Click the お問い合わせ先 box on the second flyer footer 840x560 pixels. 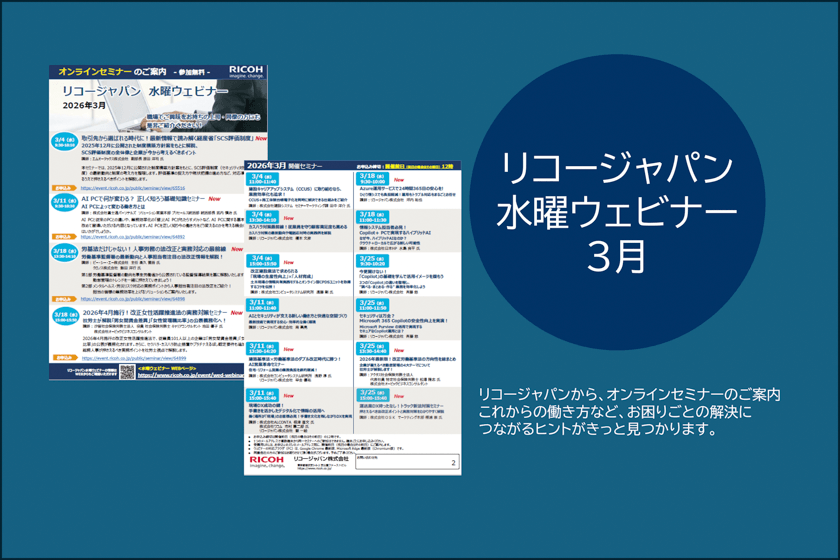(407, 461)
